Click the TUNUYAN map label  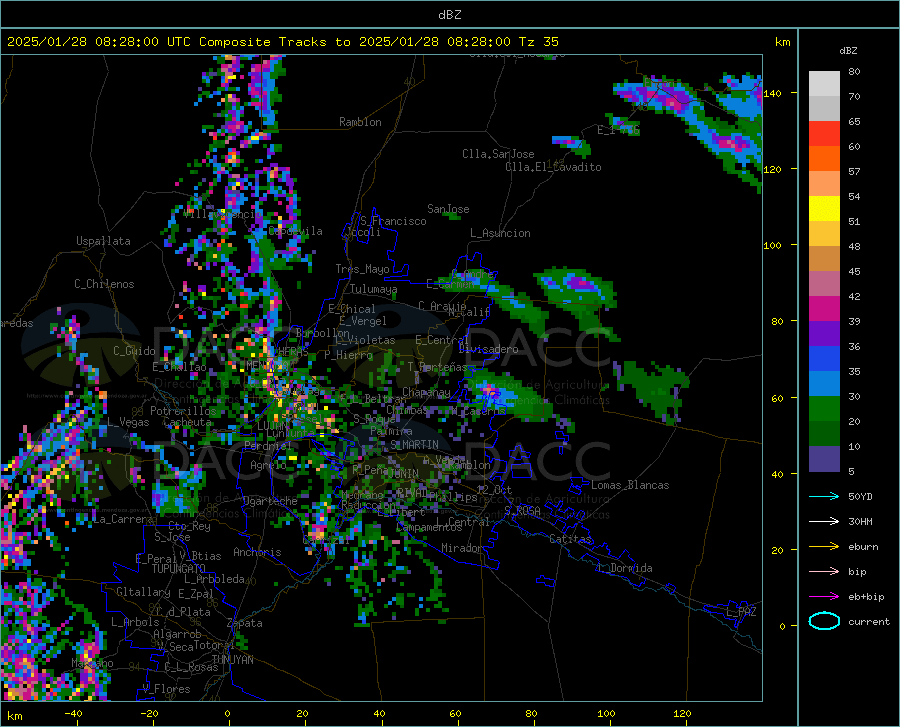[232, 660]
